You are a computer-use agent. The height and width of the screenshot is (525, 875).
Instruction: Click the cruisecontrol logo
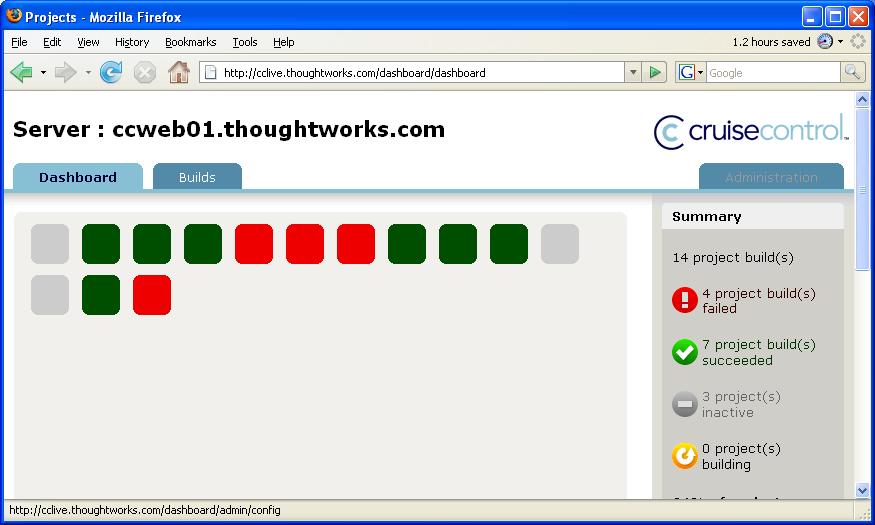coord(751,131)
